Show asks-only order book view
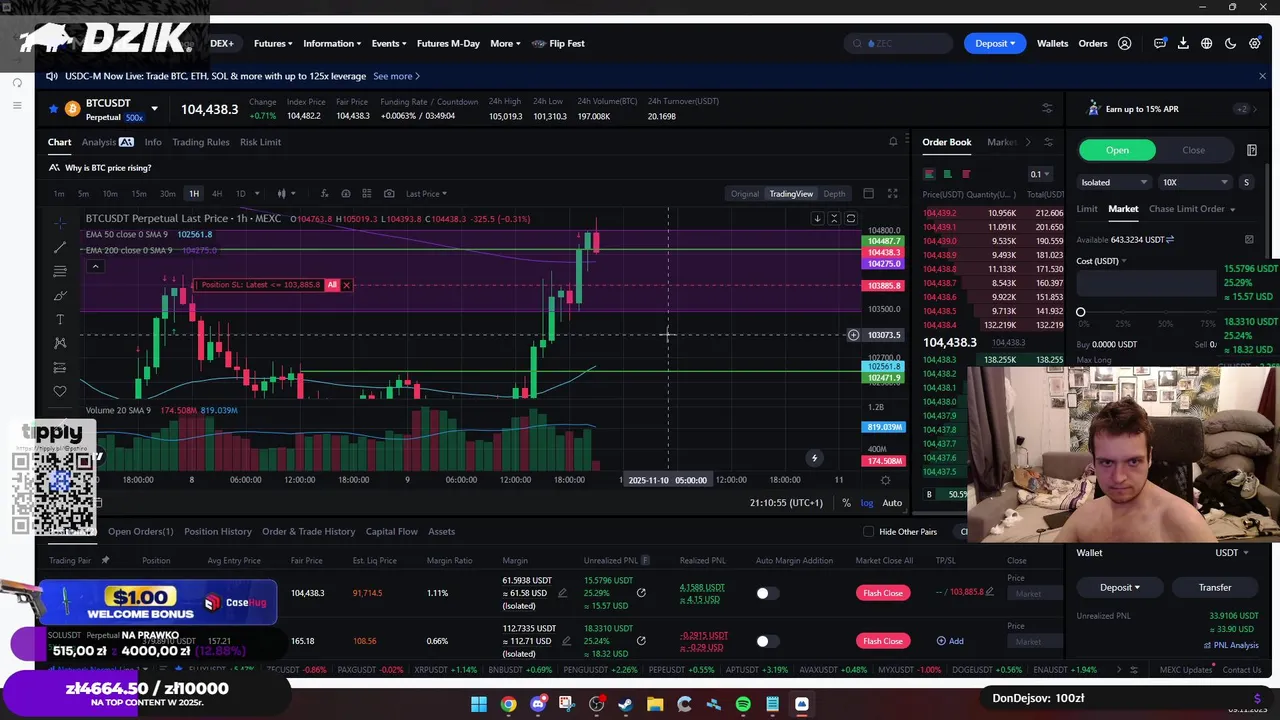This screenshot has height=720, width=1280. (x=965, y=174)
